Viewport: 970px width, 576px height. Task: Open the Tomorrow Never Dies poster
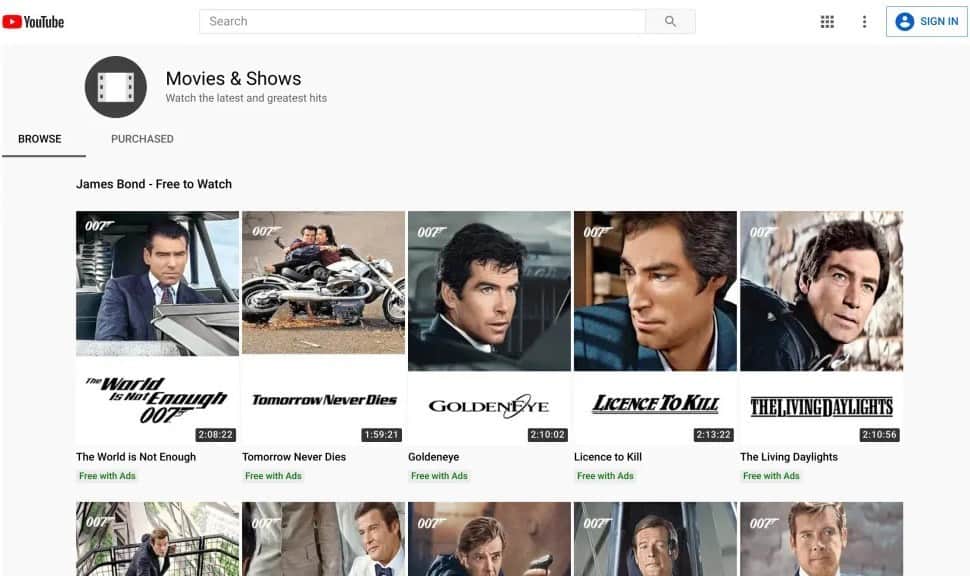323,326
